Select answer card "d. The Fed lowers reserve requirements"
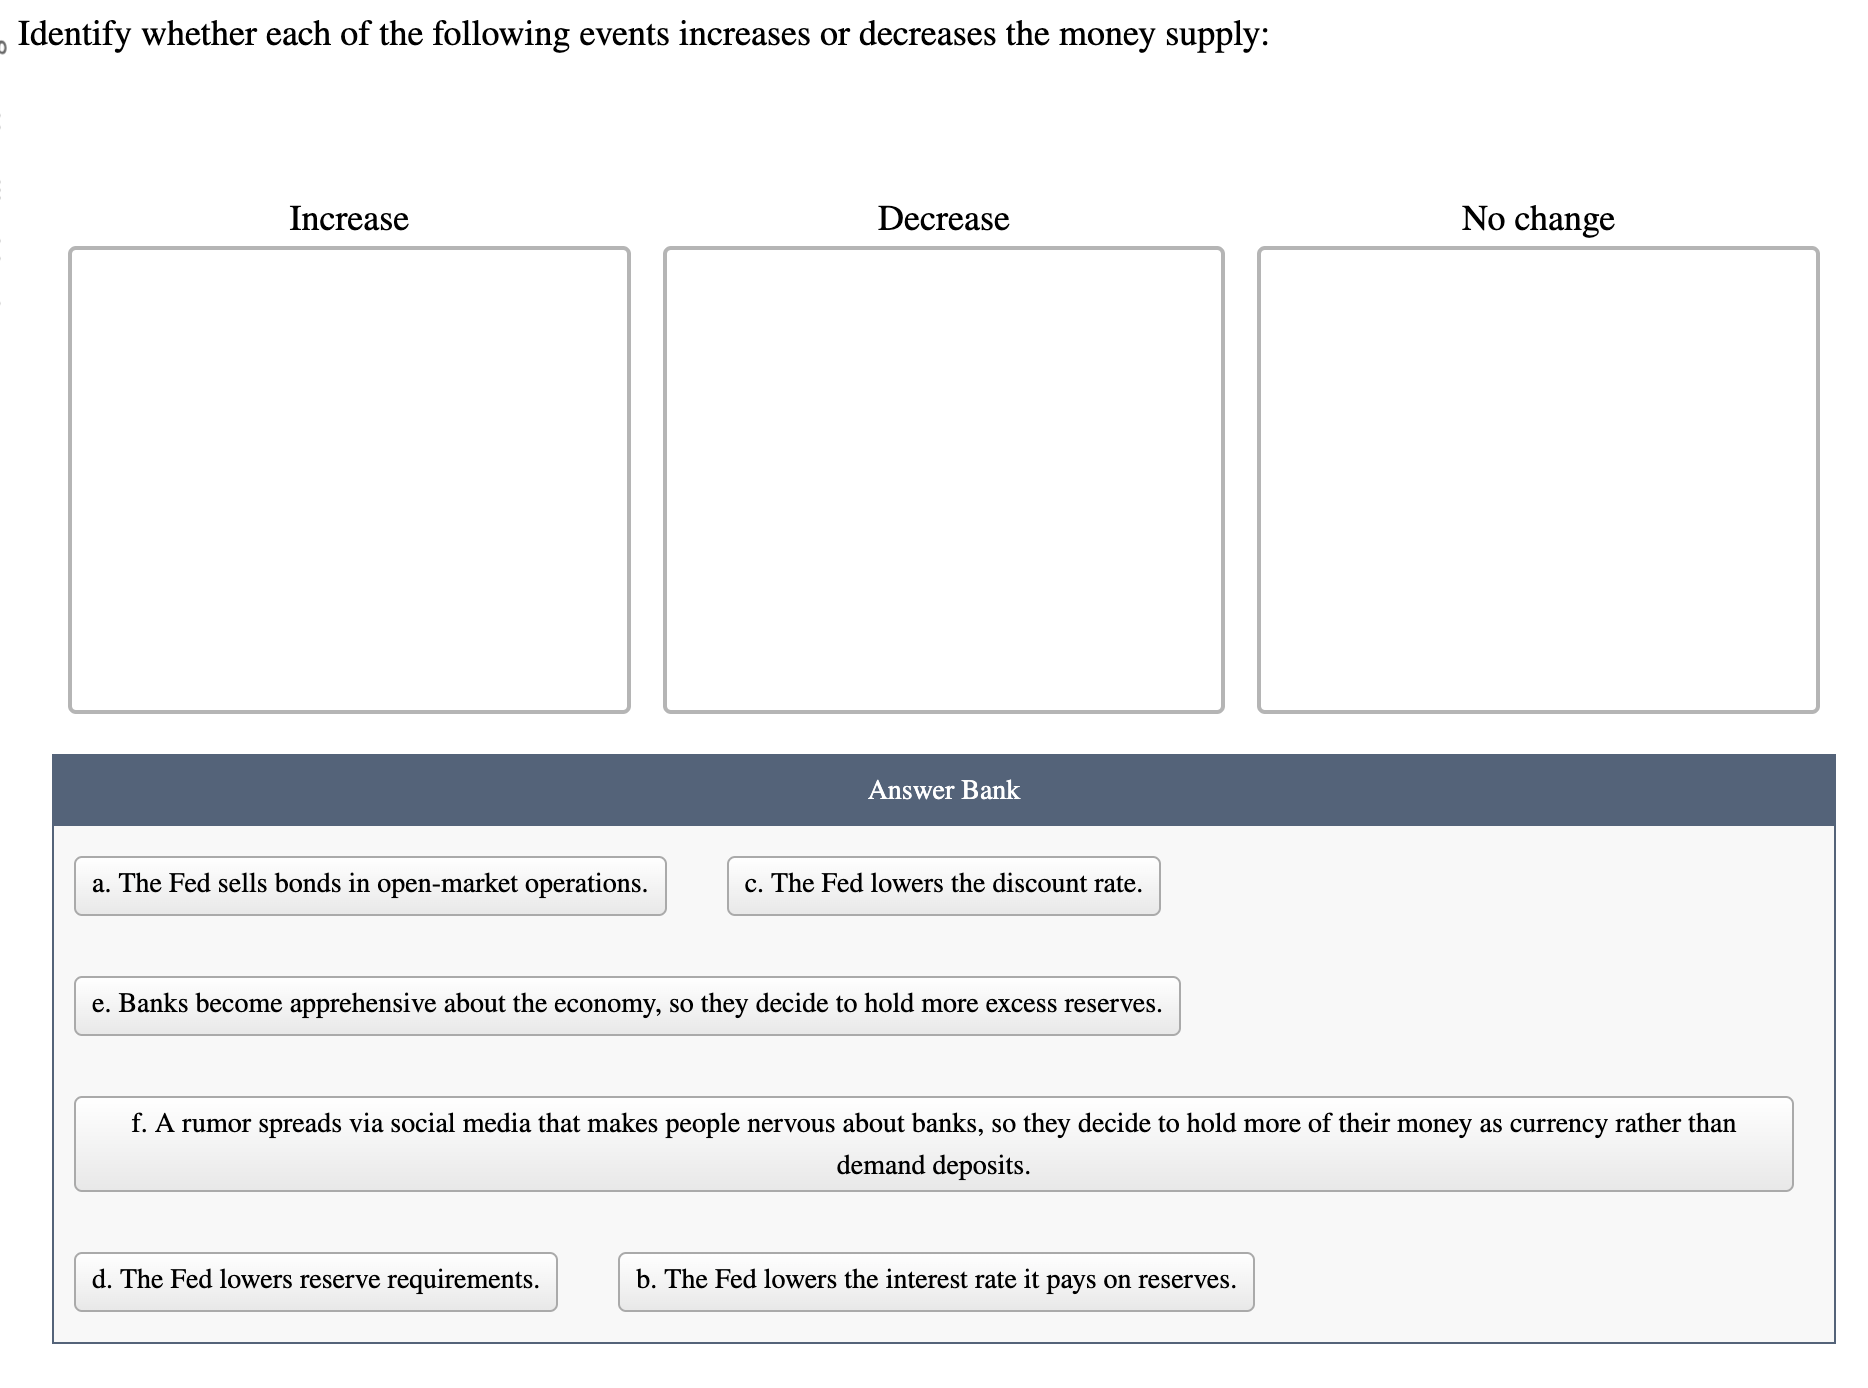The width and height of the screenshot is (1868, 1388). click(x=315, y=1279)
